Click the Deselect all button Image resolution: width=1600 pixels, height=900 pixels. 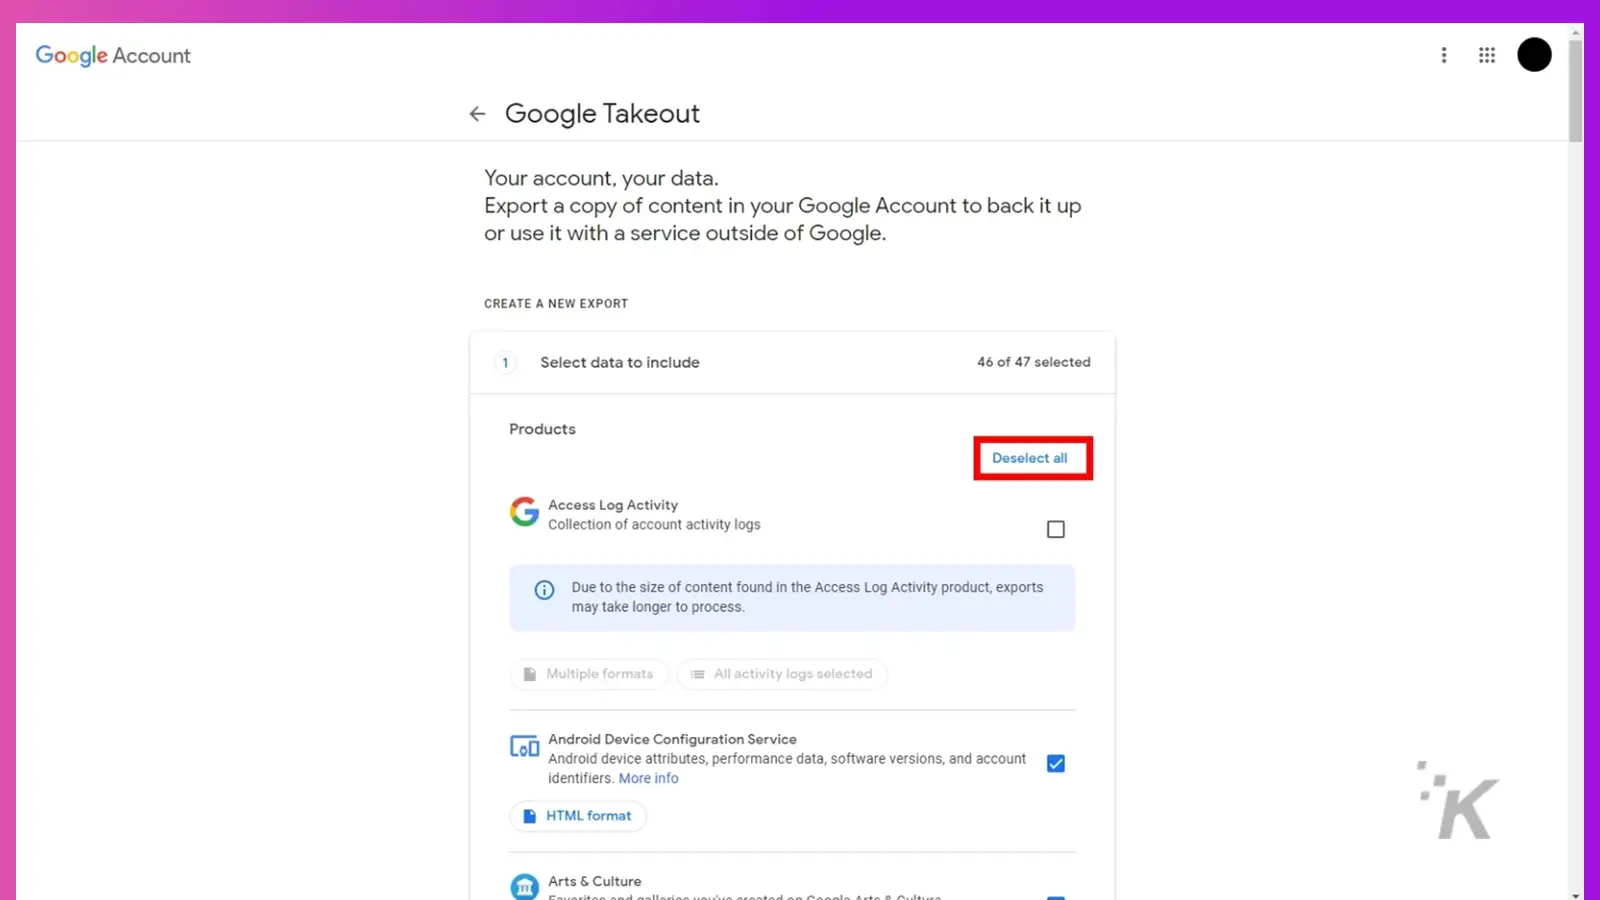coord(1030,458)
